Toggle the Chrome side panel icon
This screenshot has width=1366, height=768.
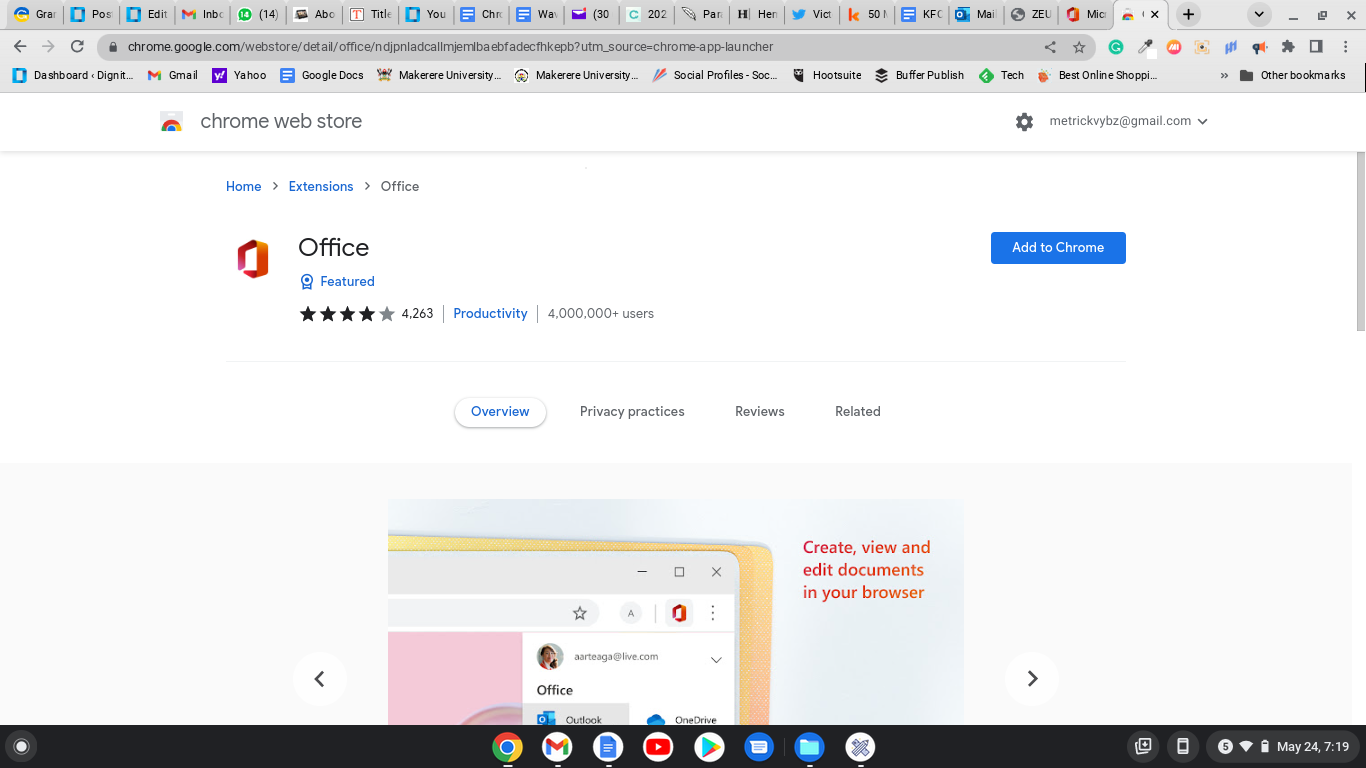click(1316, 47)
